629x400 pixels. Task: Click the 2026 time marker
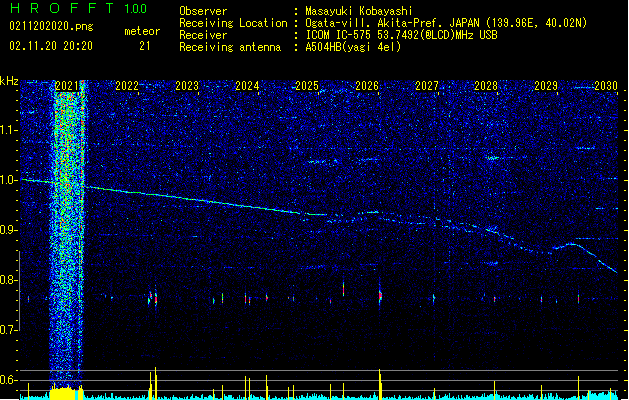[x=367, y=86]
